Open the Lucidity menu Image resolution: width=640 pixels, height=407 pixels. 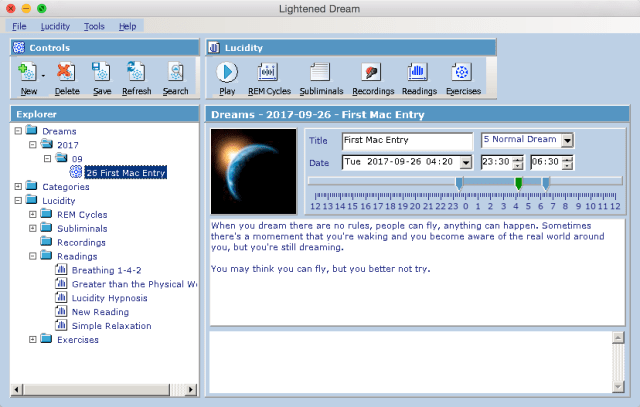pos(55,25)
